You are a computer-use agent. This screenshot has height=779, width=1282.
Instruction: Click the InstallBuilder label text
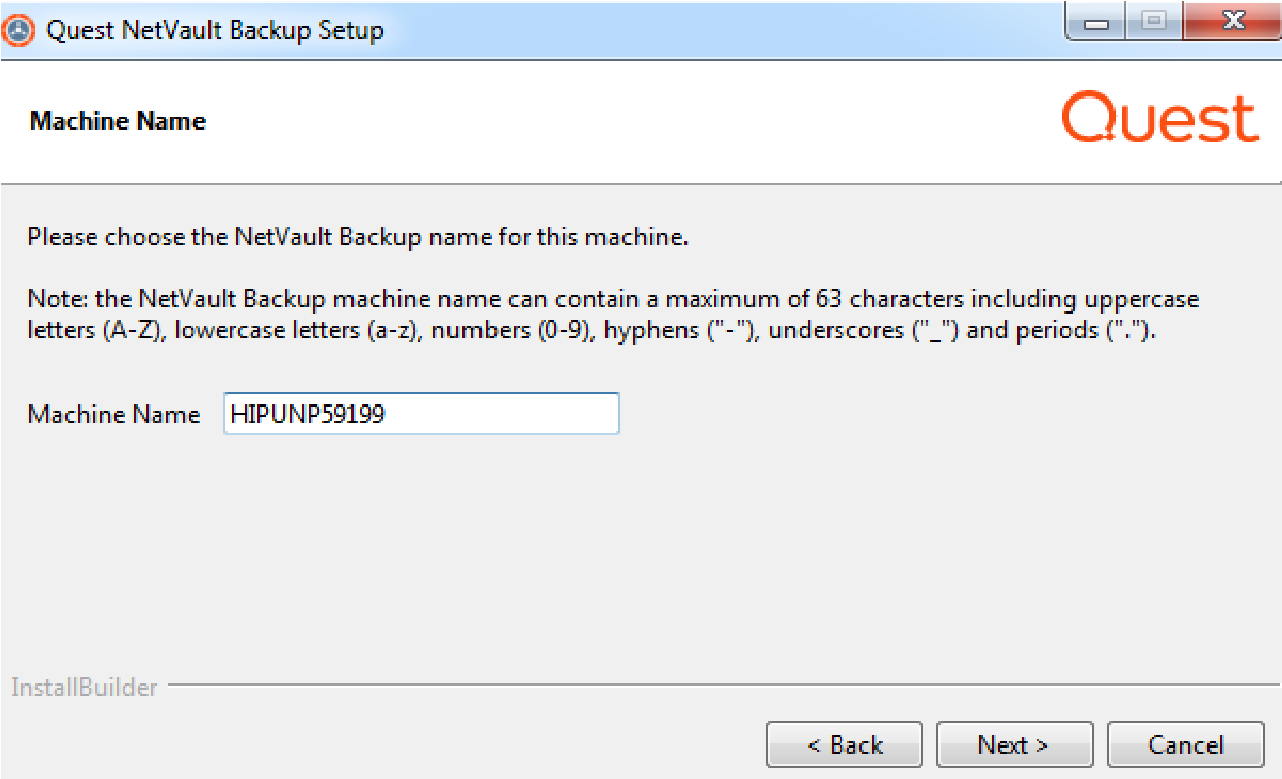pos(84,688)
